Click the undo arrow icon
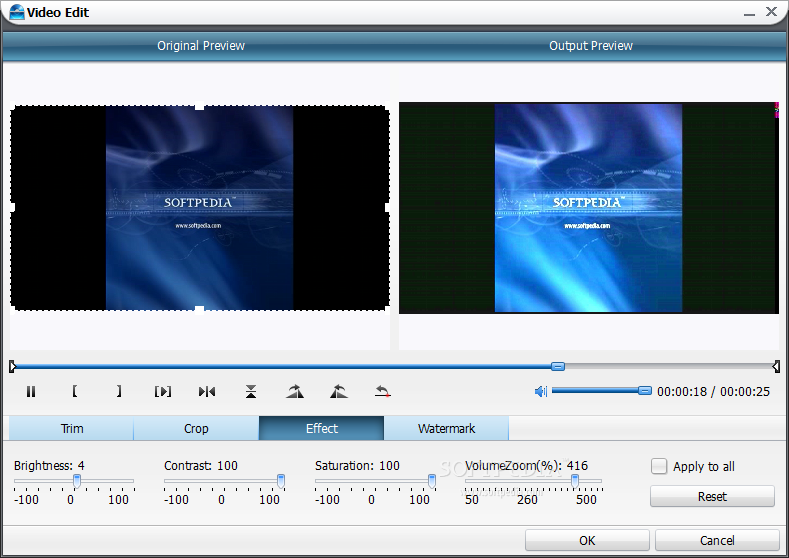Viewport: 789px width, 558px height. click(x=383, y=391)
